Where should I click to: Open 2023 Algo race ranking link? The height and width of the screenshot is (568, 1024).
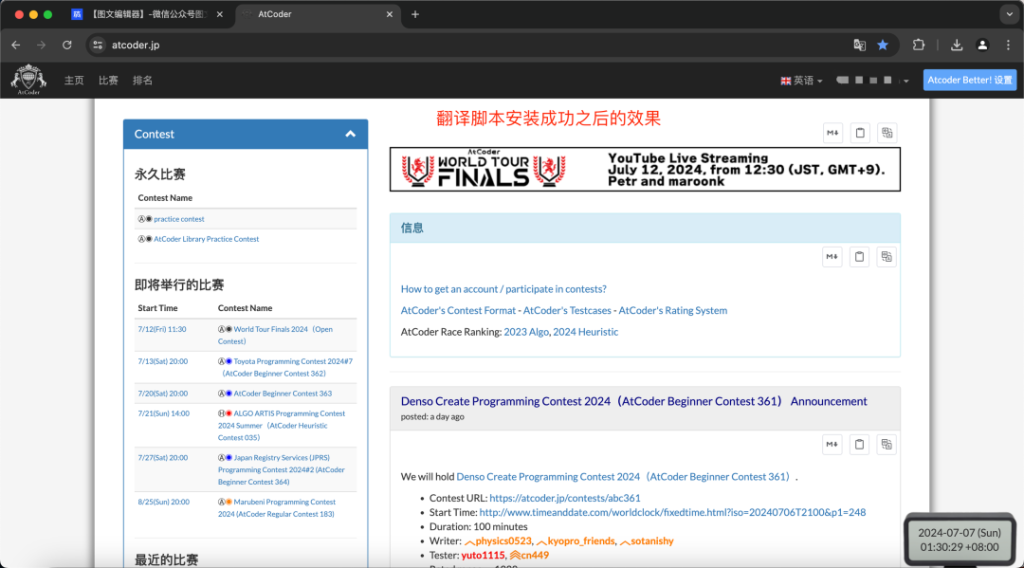click(x=526, y=332)
